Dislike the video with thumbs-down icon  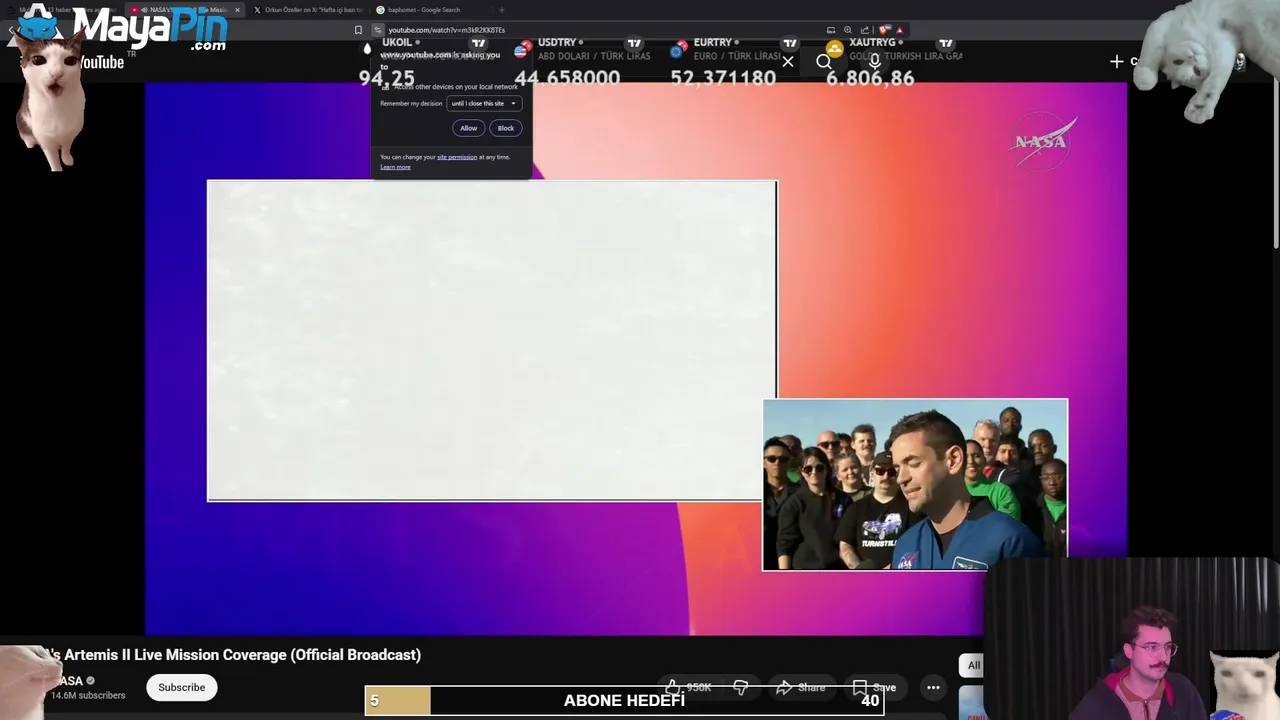coord(741,687)
